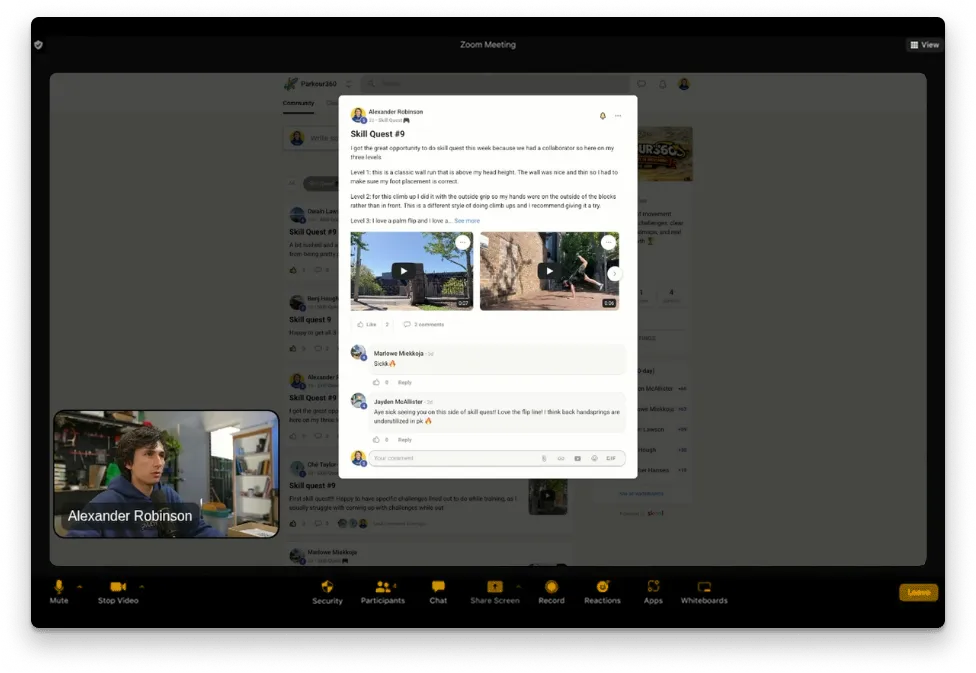
Task: Open the emoji picker in the comment box
Action: [594, 458]
